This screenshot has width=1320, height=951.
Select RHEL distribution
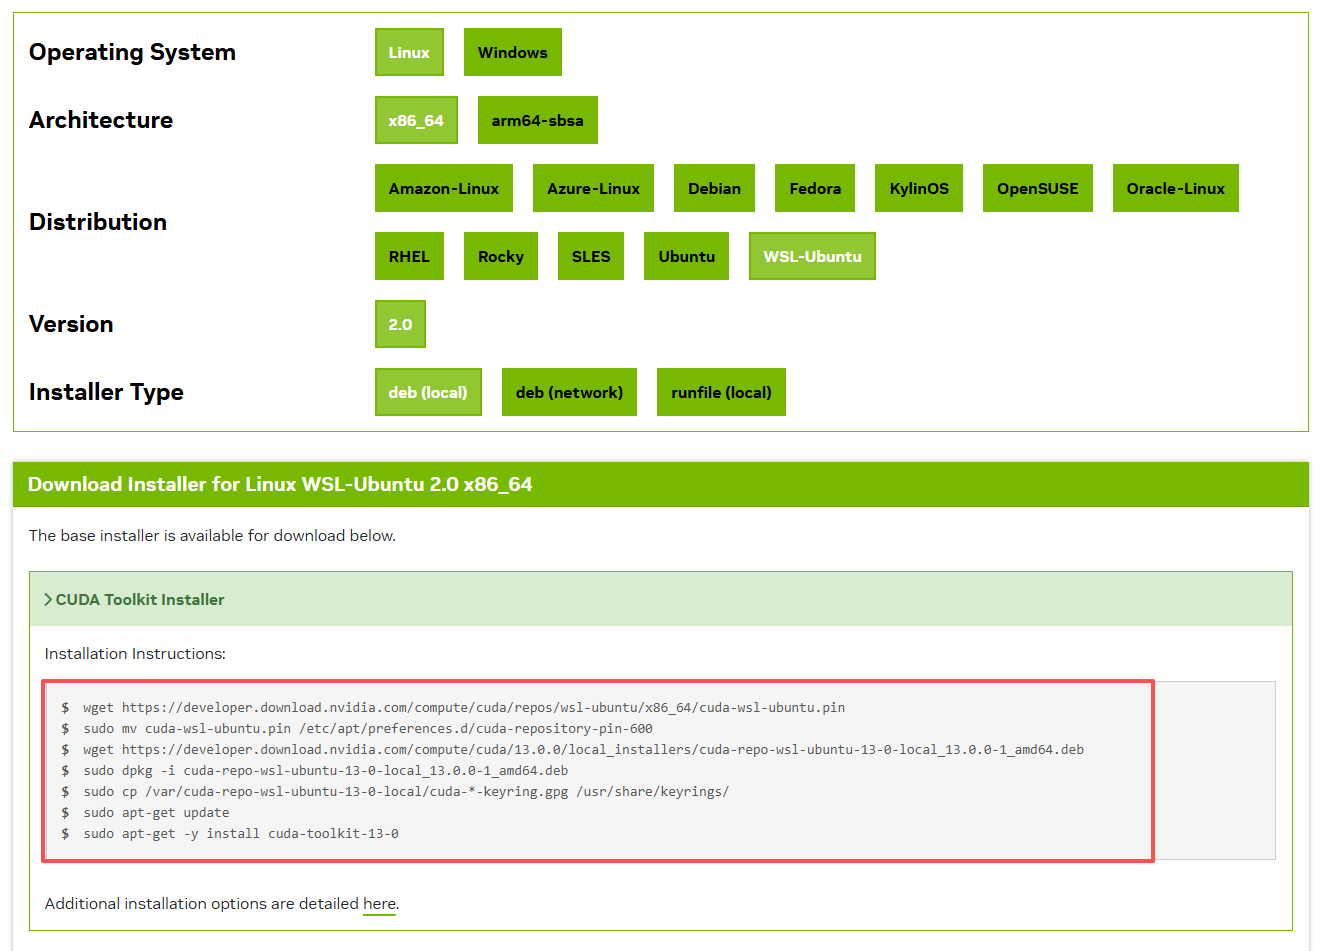click(409, 256)
